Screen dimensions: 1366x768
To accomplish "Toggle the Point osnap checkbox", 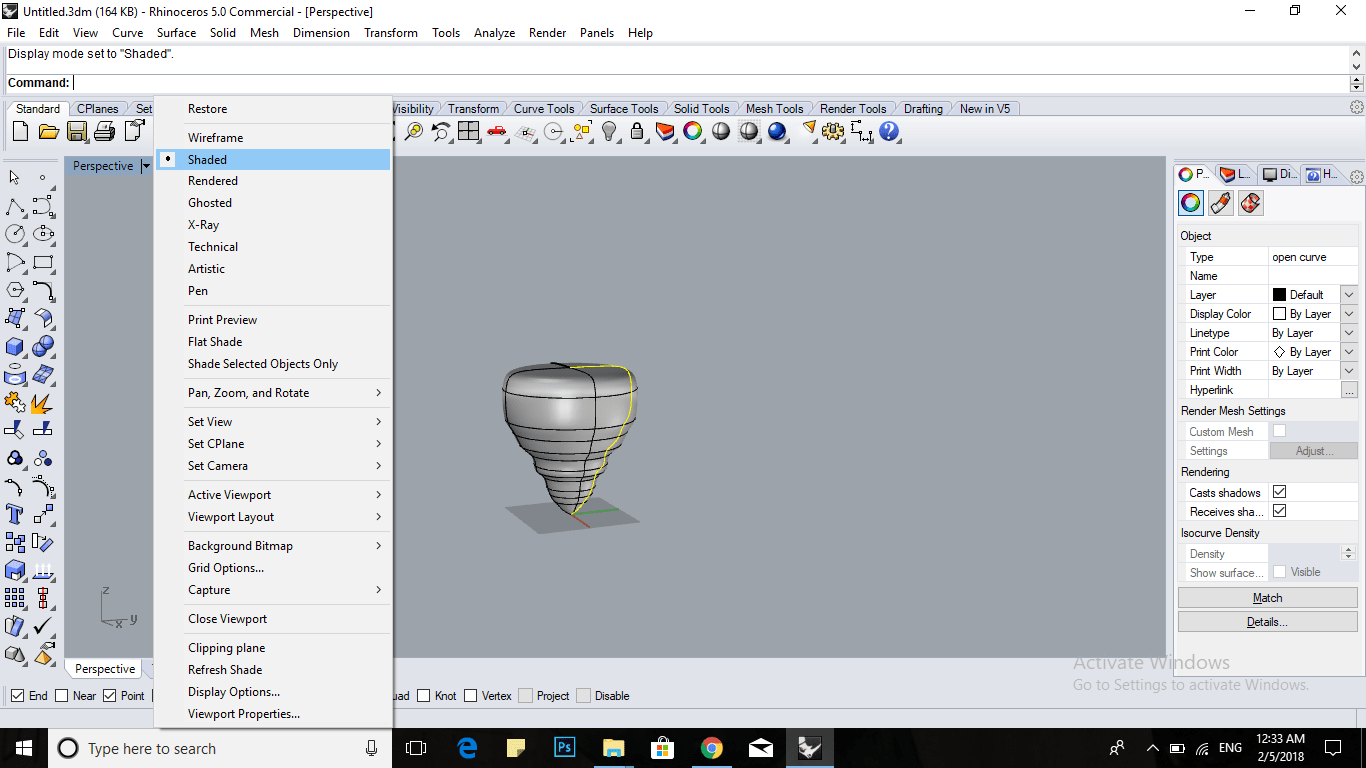I will (110, 696).
